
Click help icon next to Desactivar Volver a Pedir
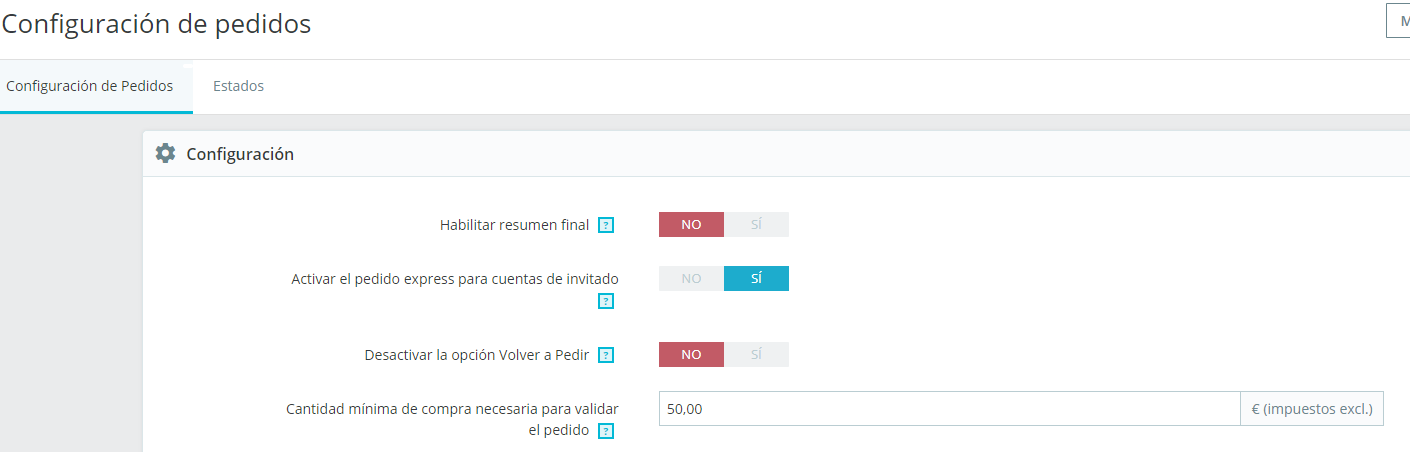pyautogui.click(x=606, y=355)
